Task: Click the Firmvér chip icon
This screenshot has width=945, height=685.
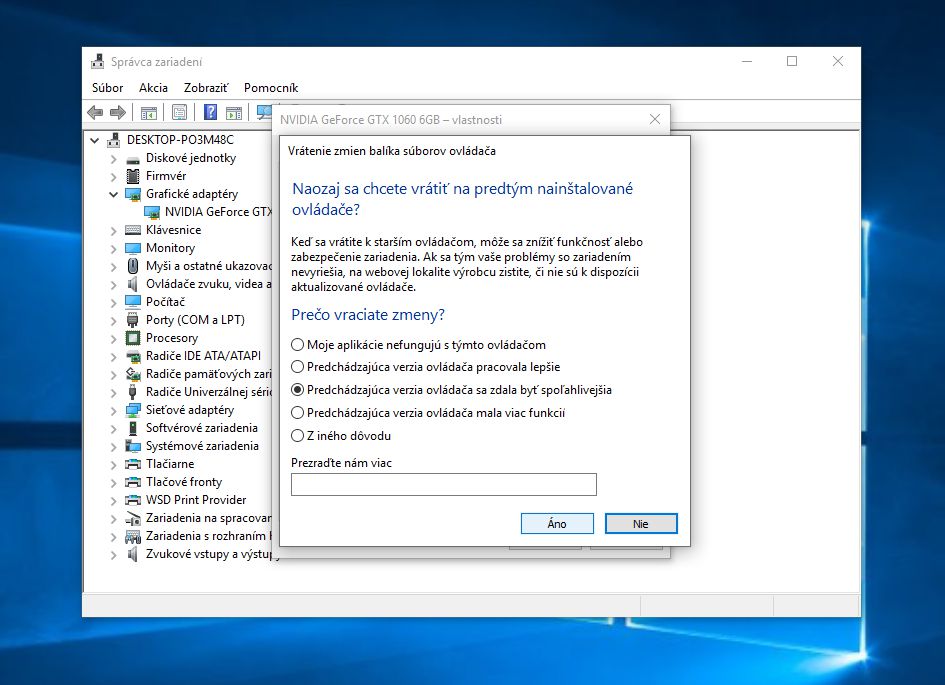Action: [133, 176]
